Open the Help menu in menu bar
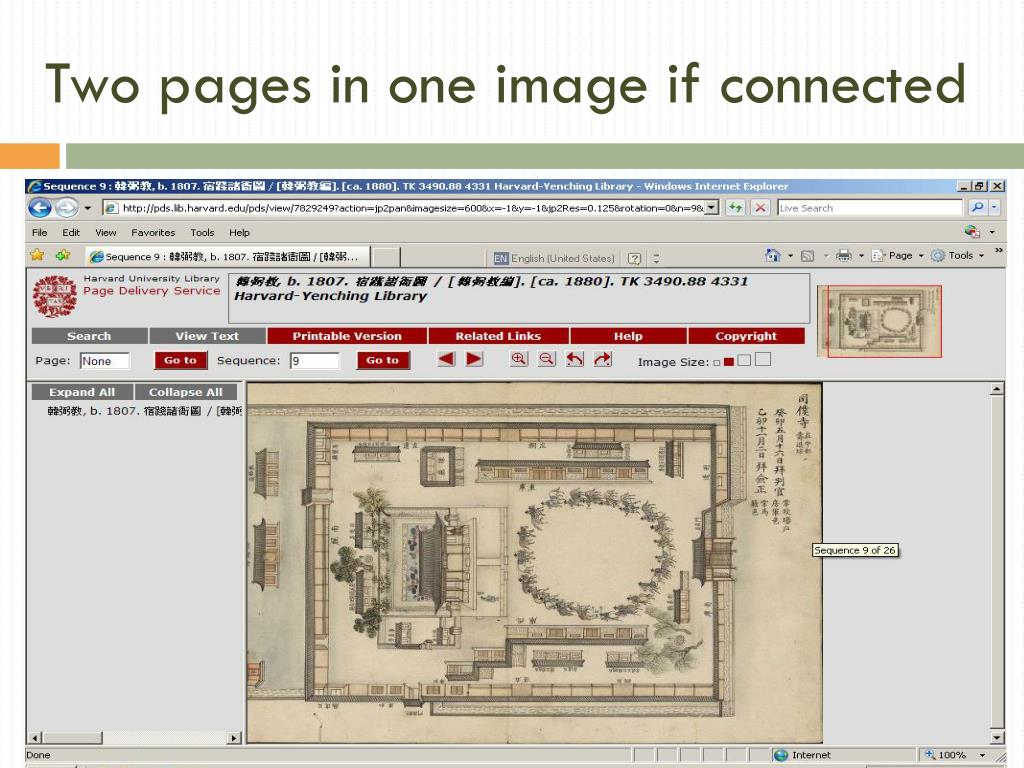Image resolution: width=1024 pixels, height=768 pixels. (x=239, y=232)
